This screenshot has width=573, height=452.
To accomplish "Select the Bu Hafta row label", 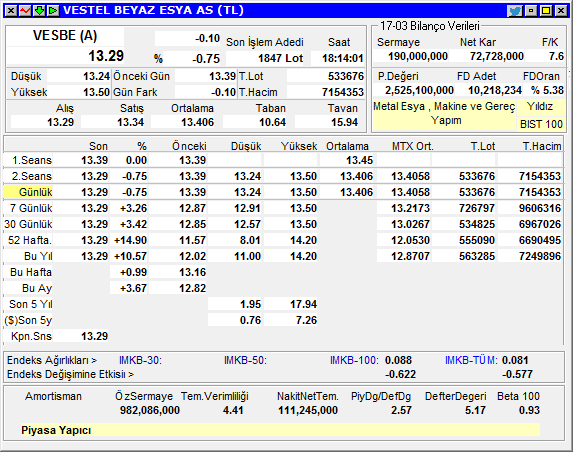I will (x=31, y=272).
